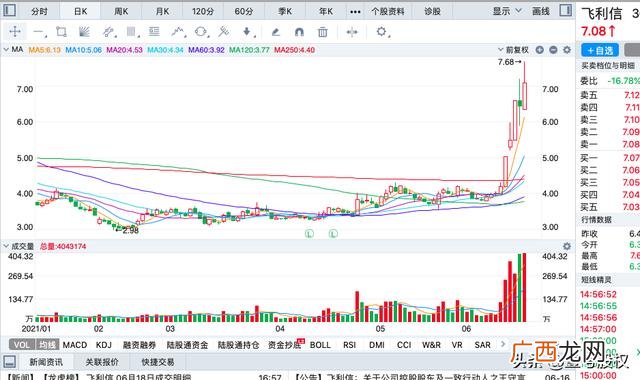This screenshot has height=380, width=640.
Task: Switch to BOLL indicator
Action: coord(320,345)
